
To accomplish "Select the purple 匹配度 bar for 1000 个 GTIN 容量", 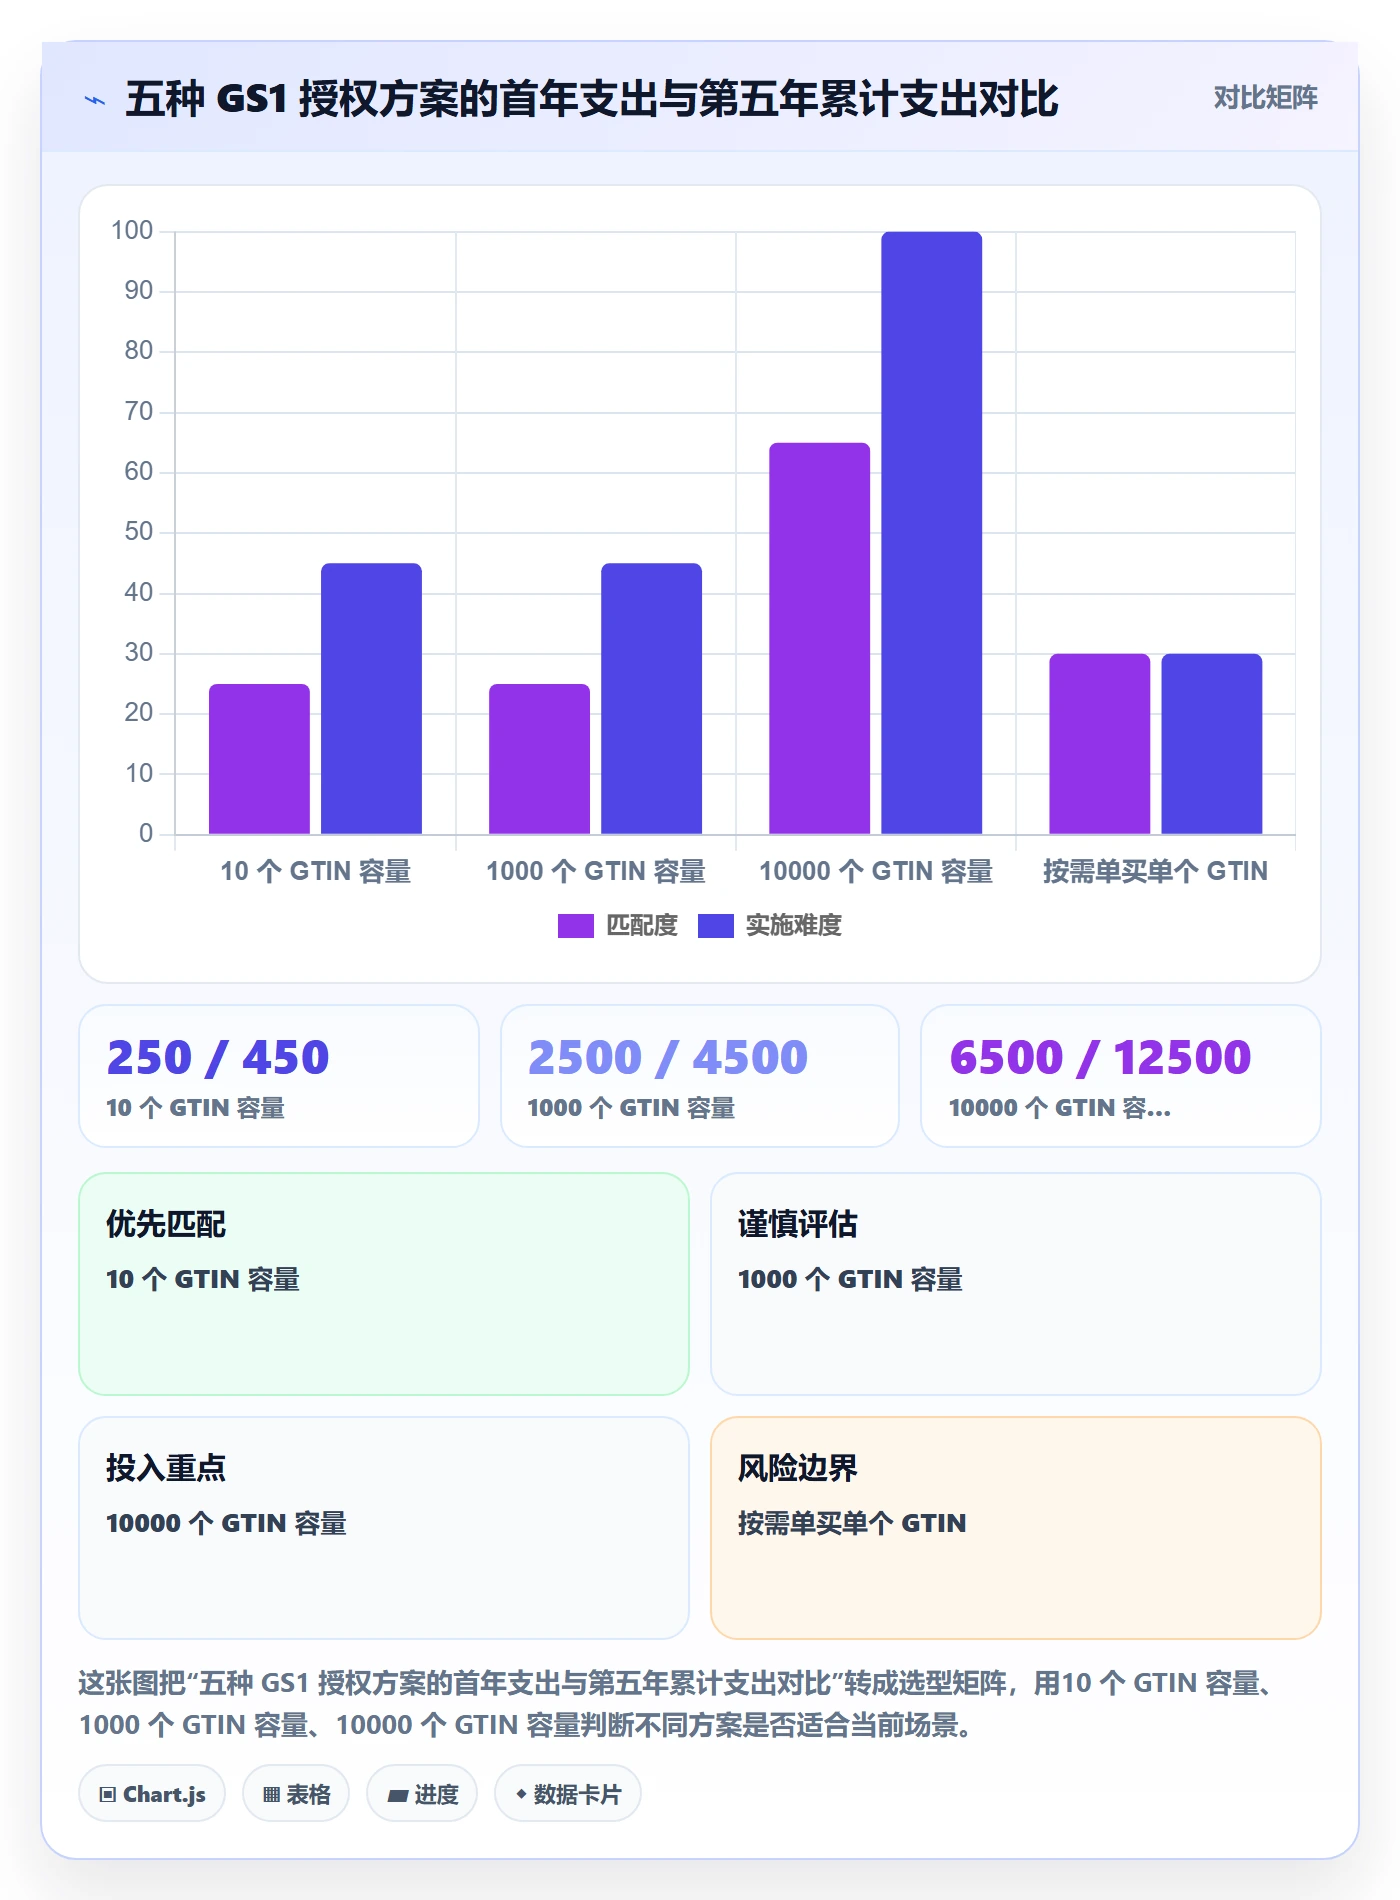I will (539, 759).
